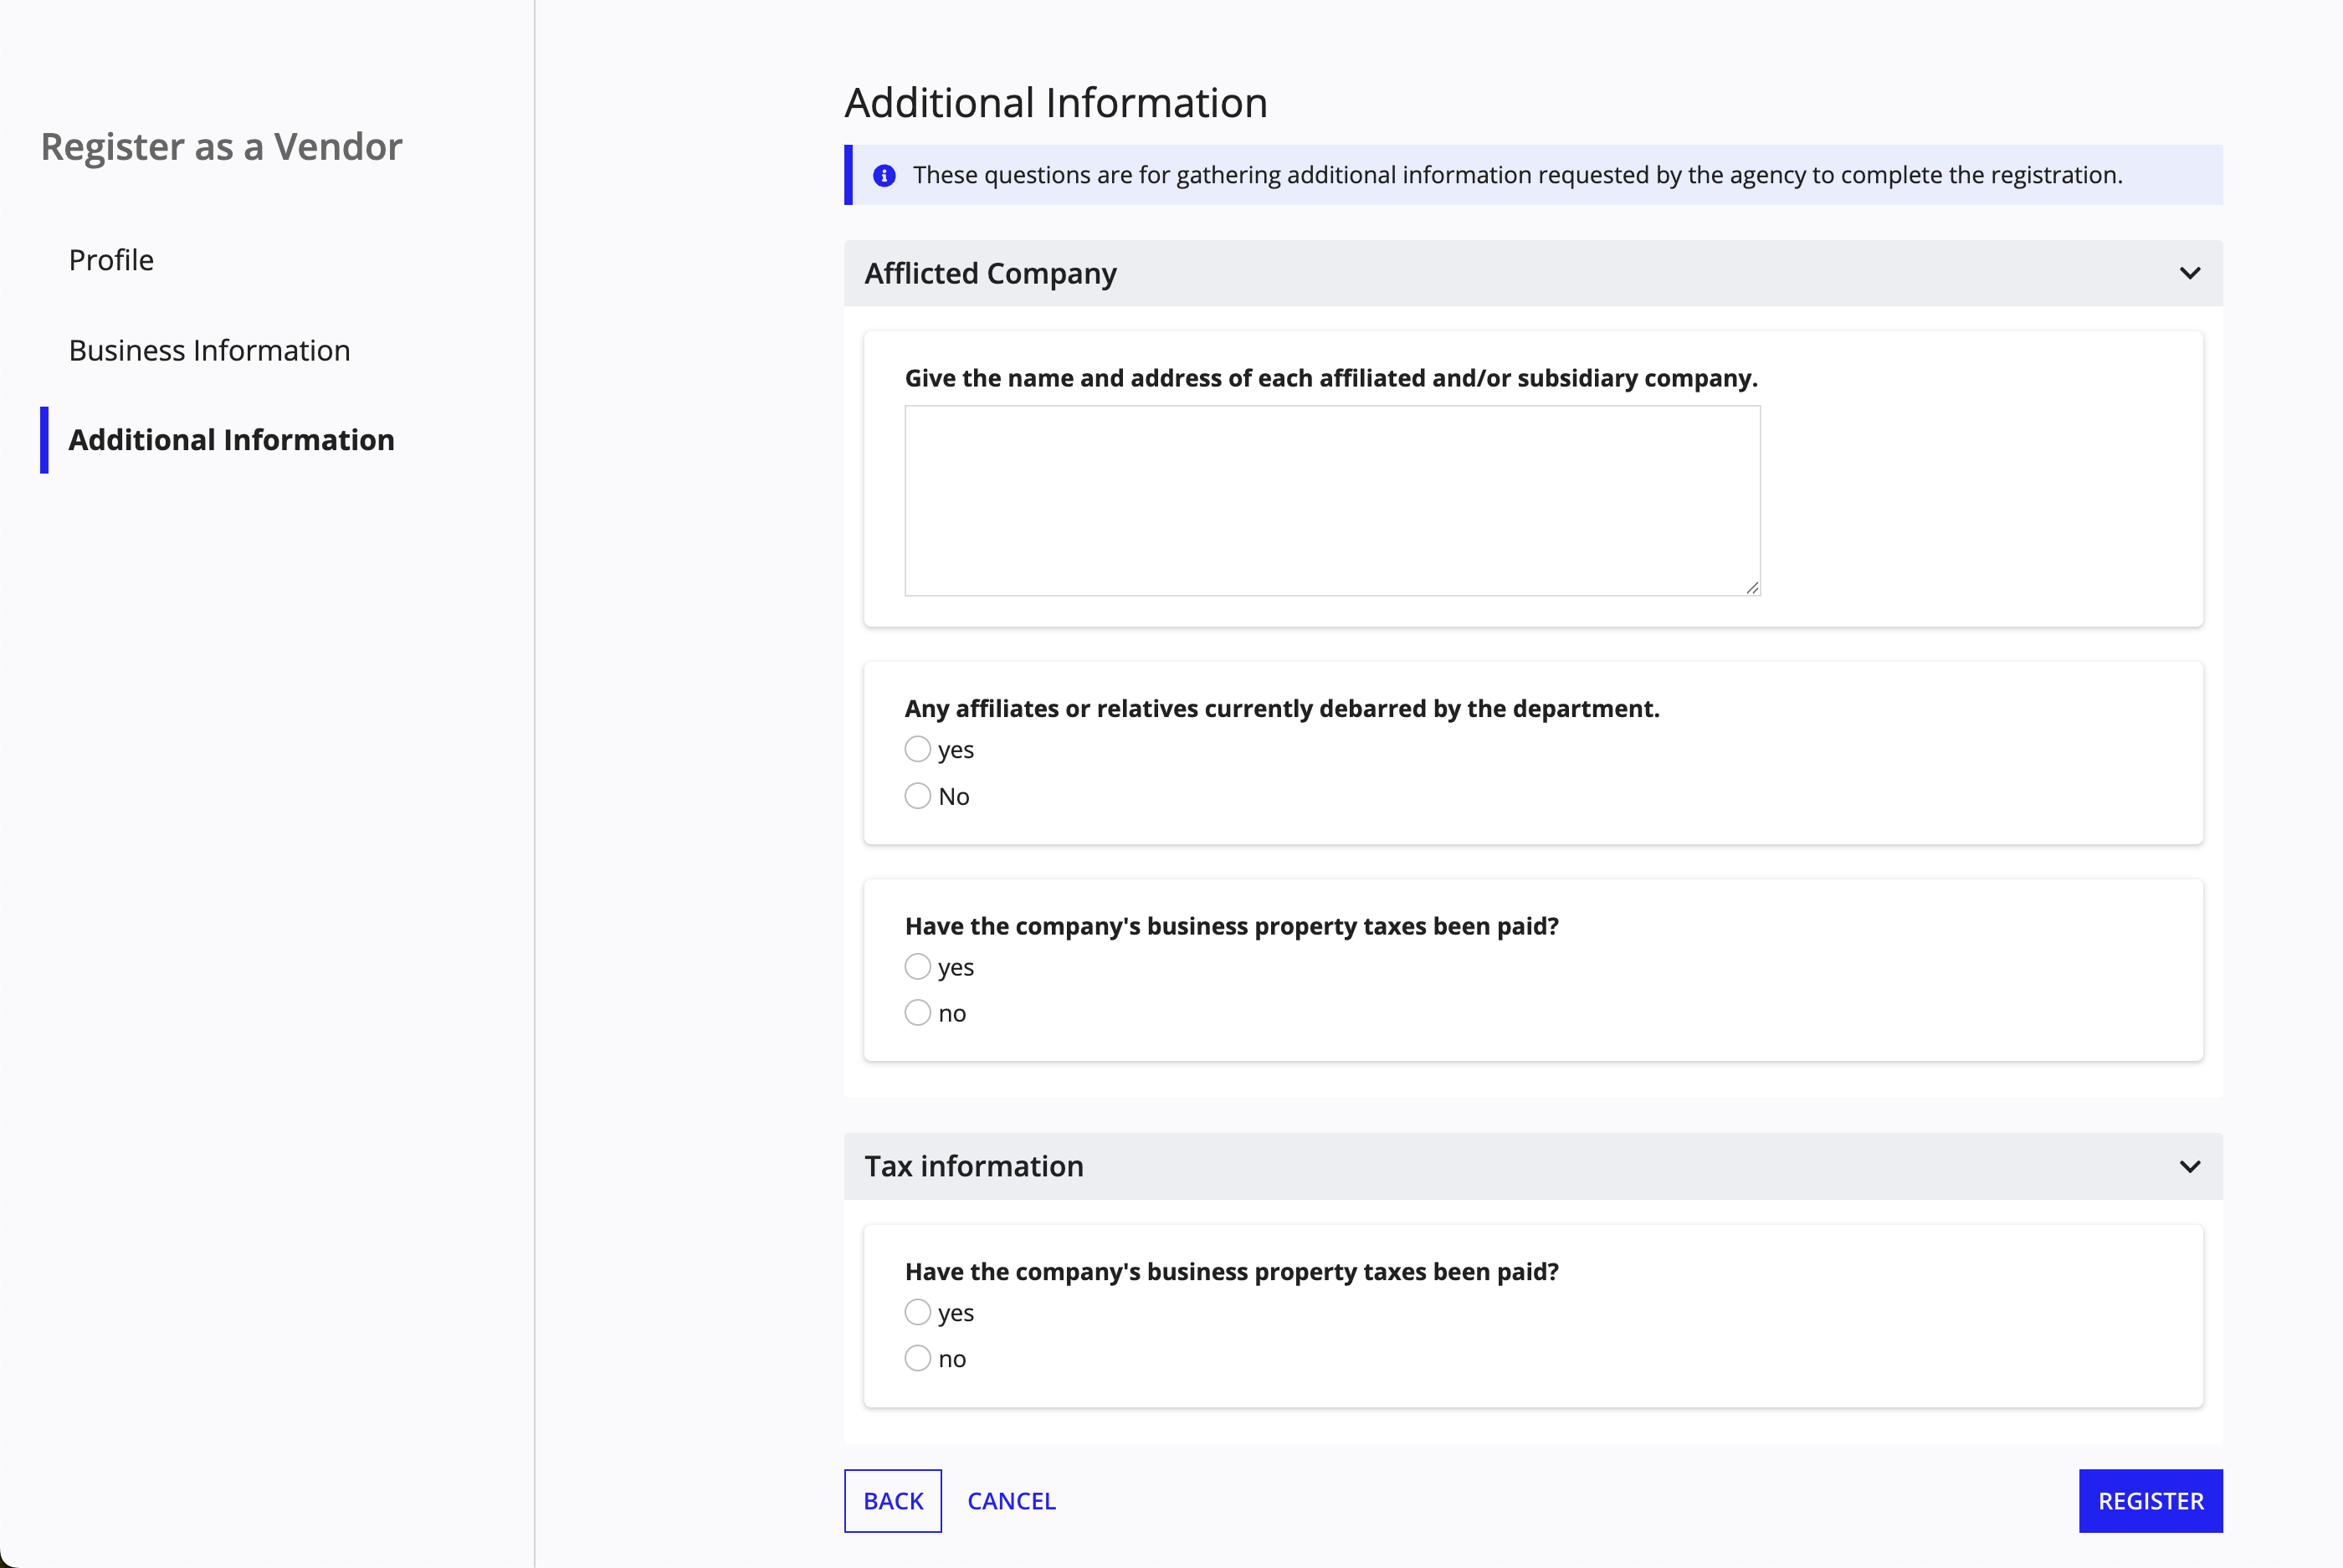
Task: Click the affiliated company name and address textarea
Action: (1332, 500)
